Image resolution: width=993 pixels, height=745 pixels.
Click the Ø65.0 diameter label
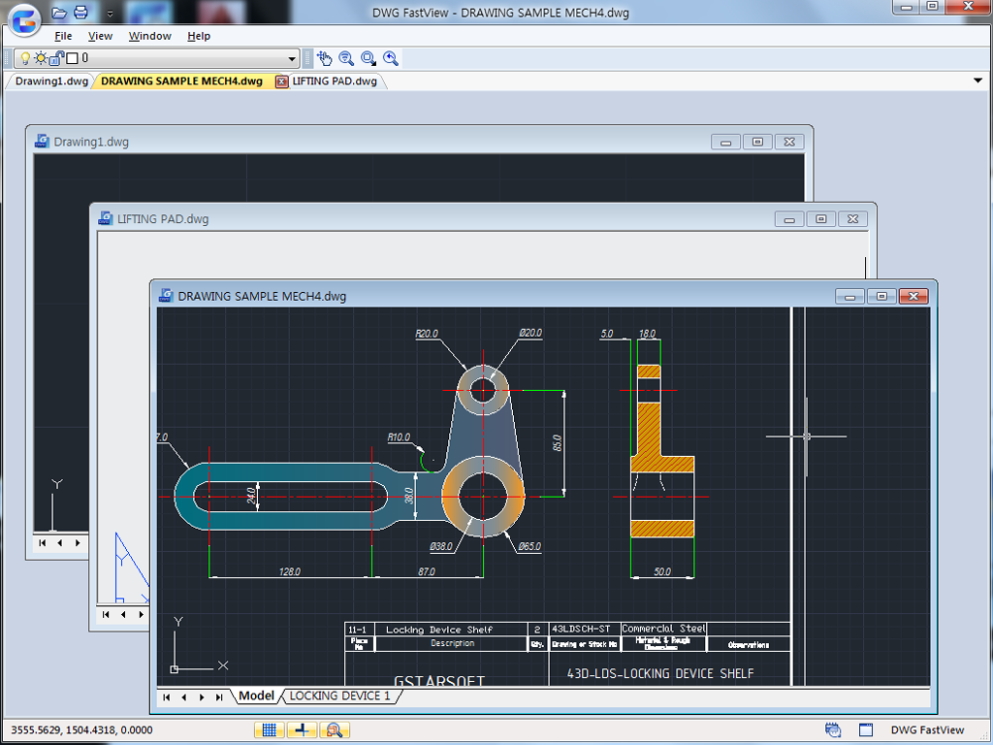(x=529, y=546)
